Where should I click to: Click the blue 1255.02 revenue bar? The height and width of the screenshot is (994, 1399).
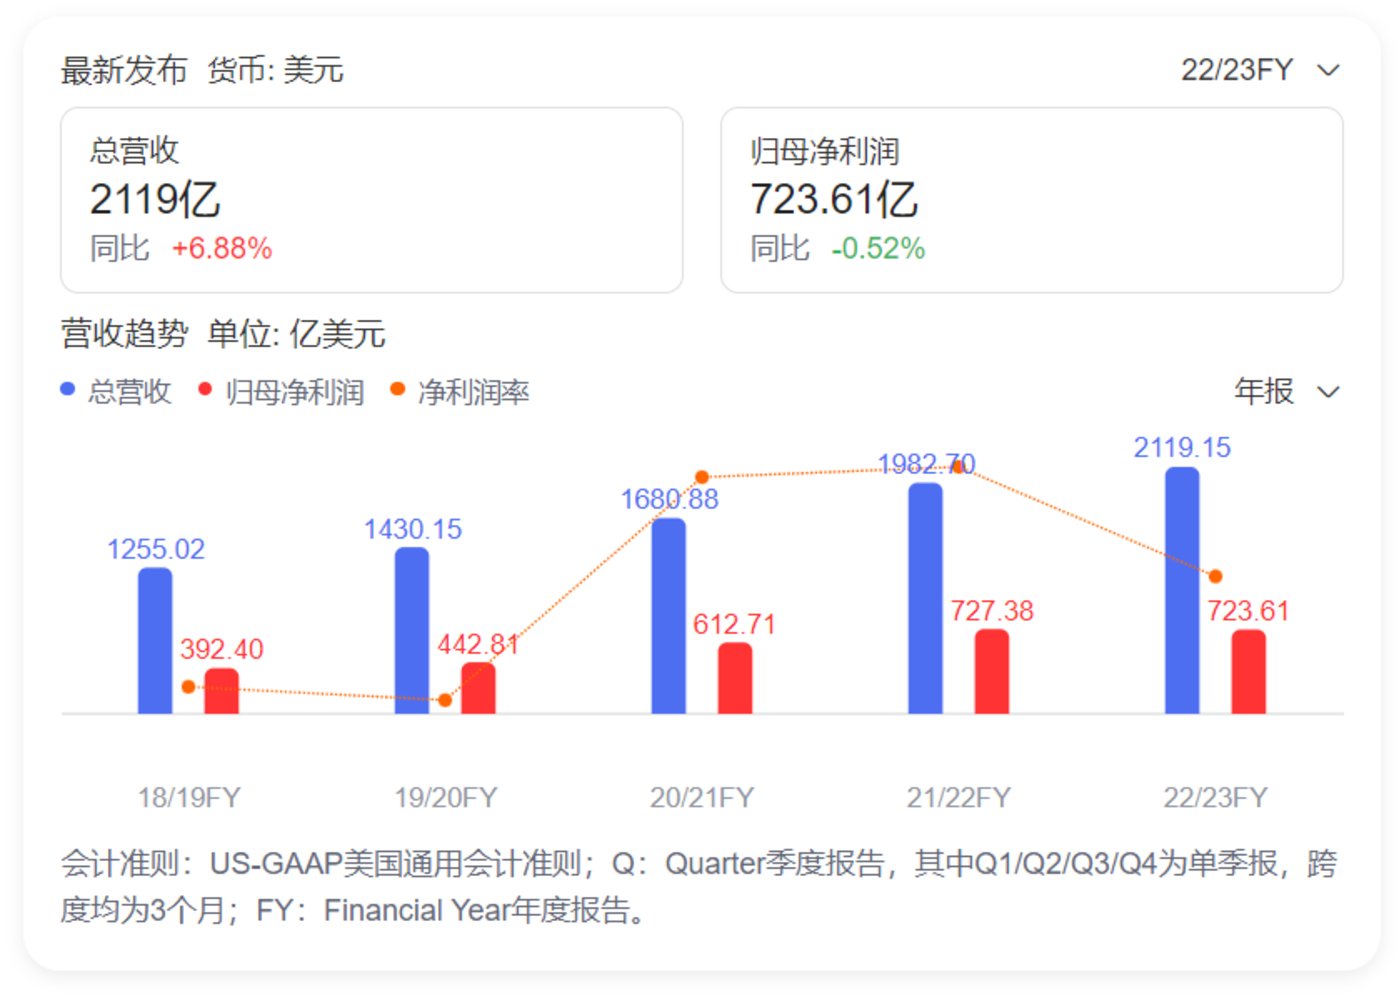pos(155,640)
